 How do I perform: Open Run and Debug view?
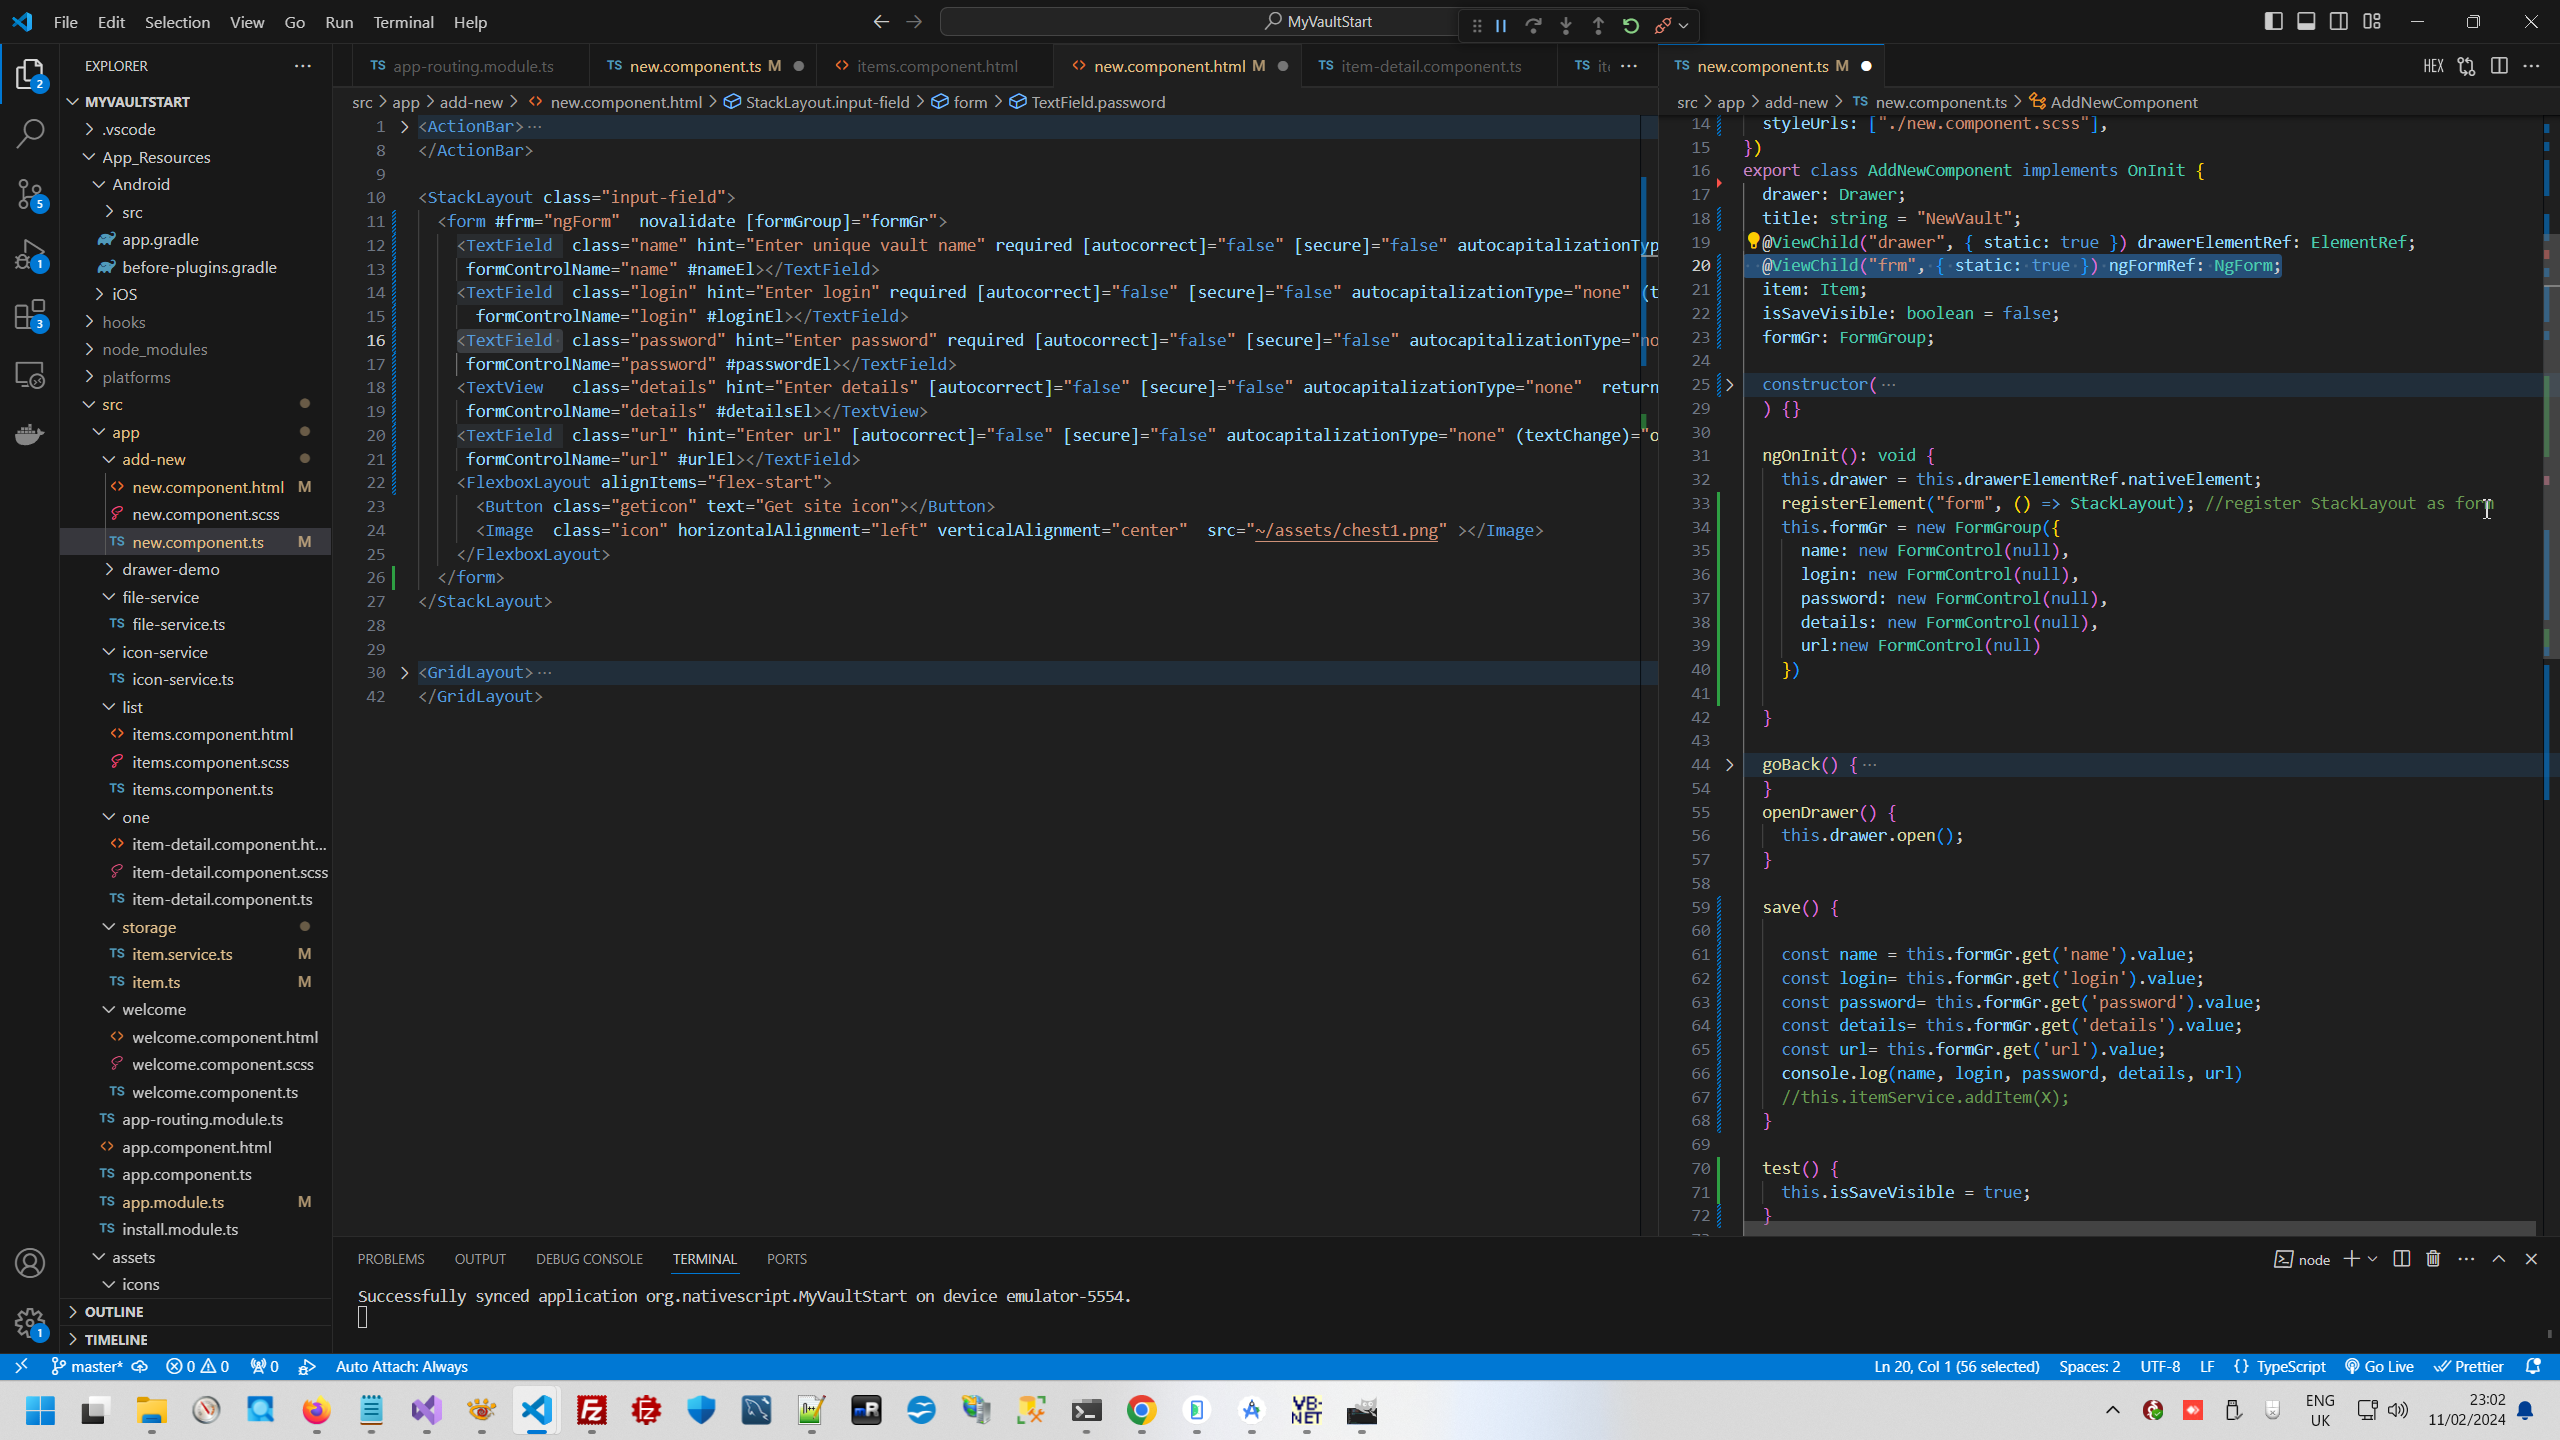coord(30,255)
